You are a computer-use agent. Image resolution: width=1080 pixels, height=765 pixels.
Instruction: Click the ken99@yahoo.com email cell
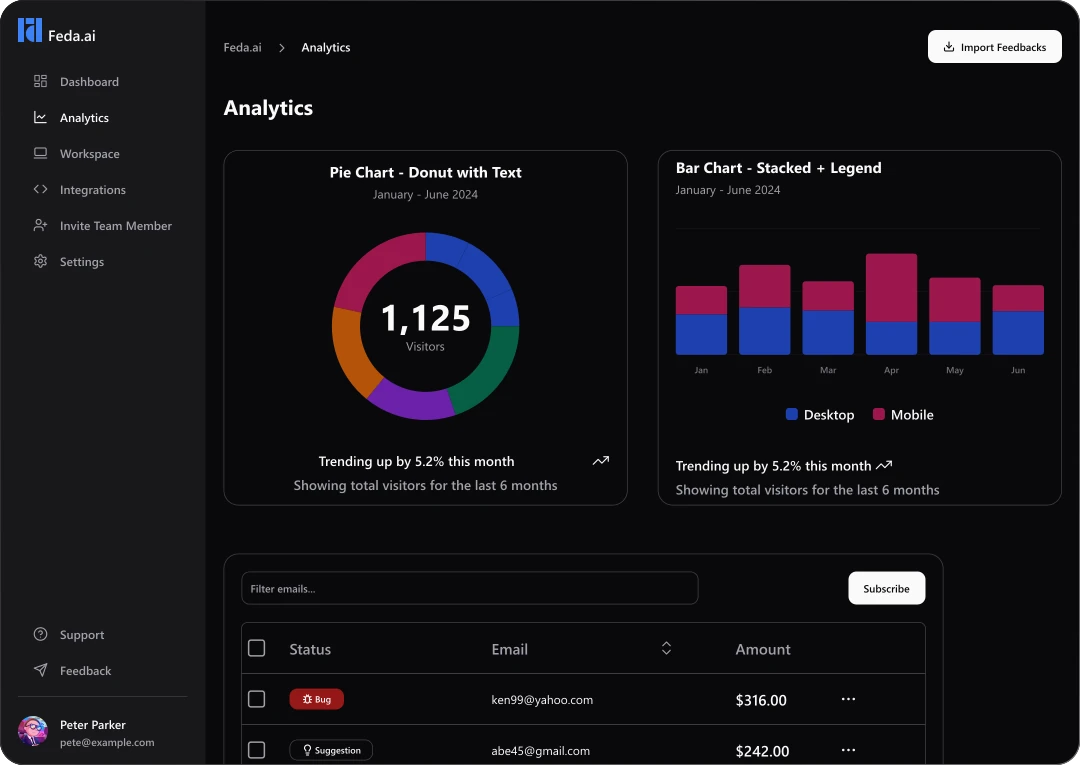click(542, 700)
